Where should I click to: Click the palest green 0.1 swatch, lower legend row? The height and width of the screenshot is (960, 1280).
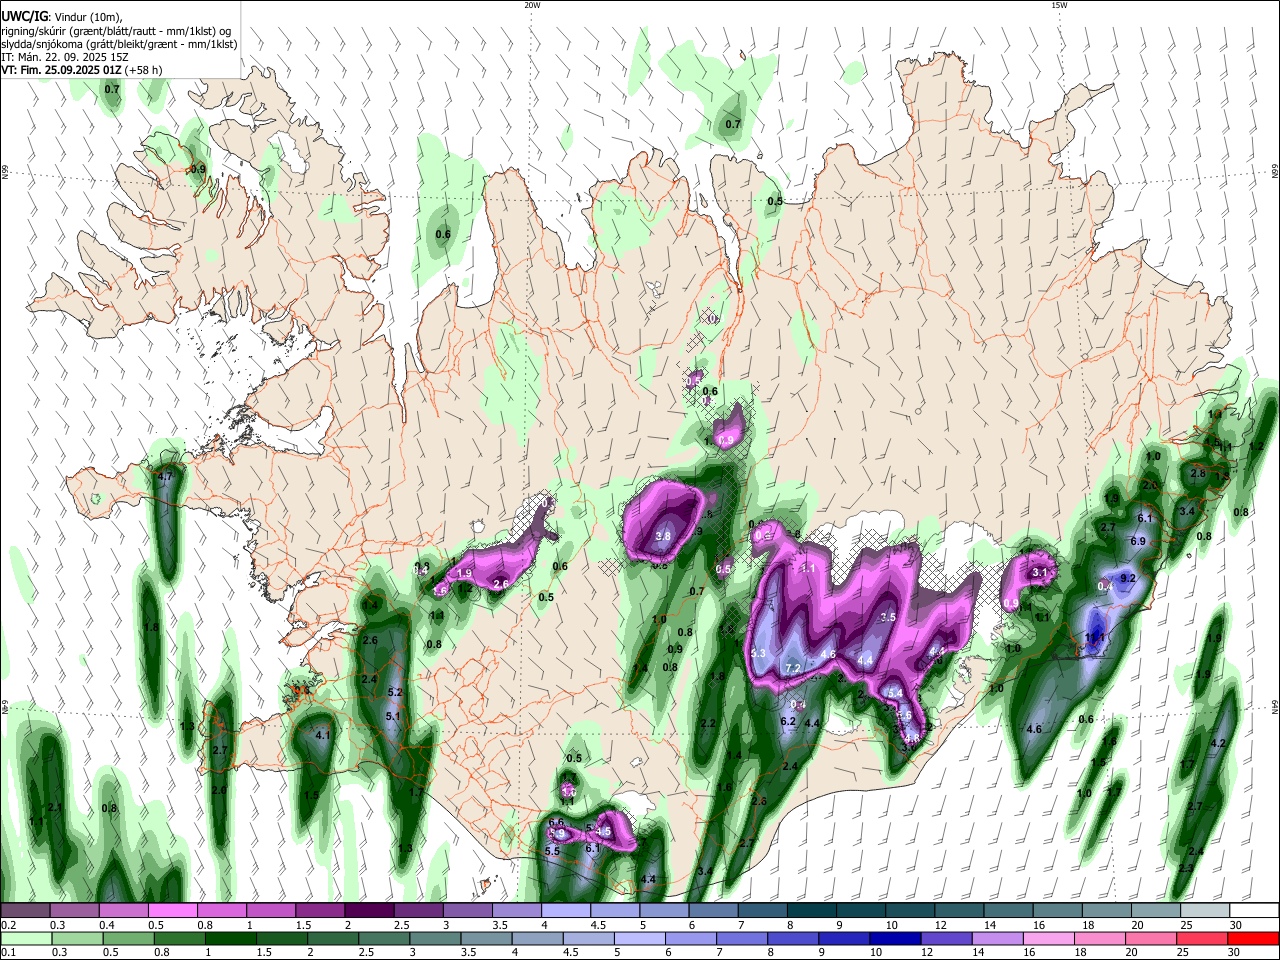26,938
